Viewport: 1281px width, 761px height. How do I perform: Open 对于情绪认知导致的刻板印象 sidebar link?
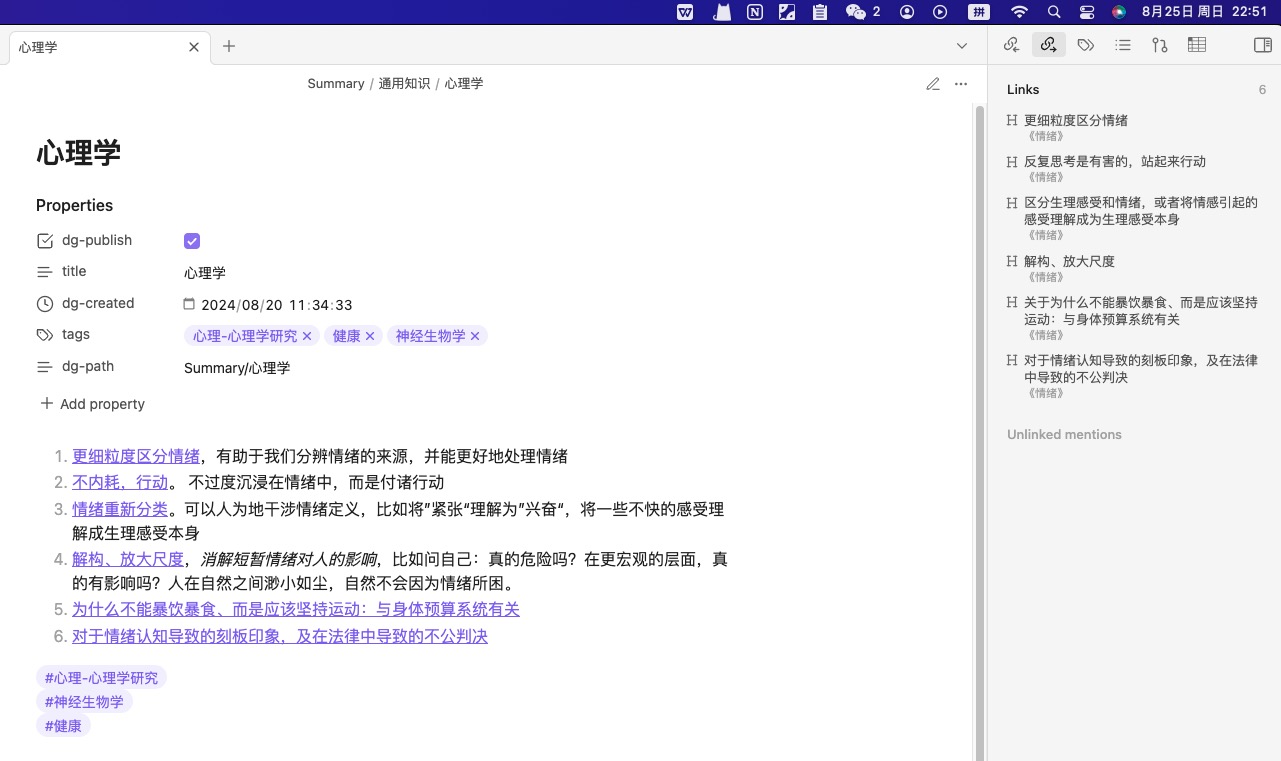coord(1141,369)
